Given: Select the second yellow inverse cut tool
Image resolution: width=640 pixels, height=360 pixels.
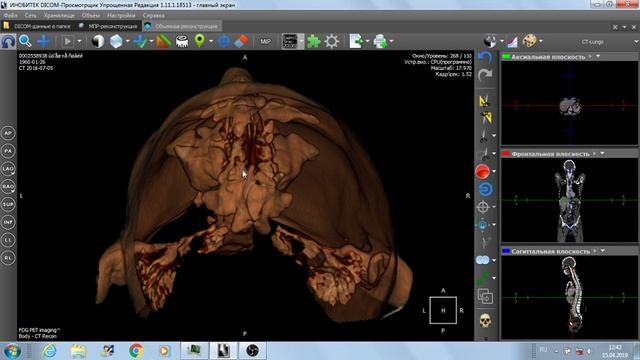Looking at the screenshot, I should point(486,118).
